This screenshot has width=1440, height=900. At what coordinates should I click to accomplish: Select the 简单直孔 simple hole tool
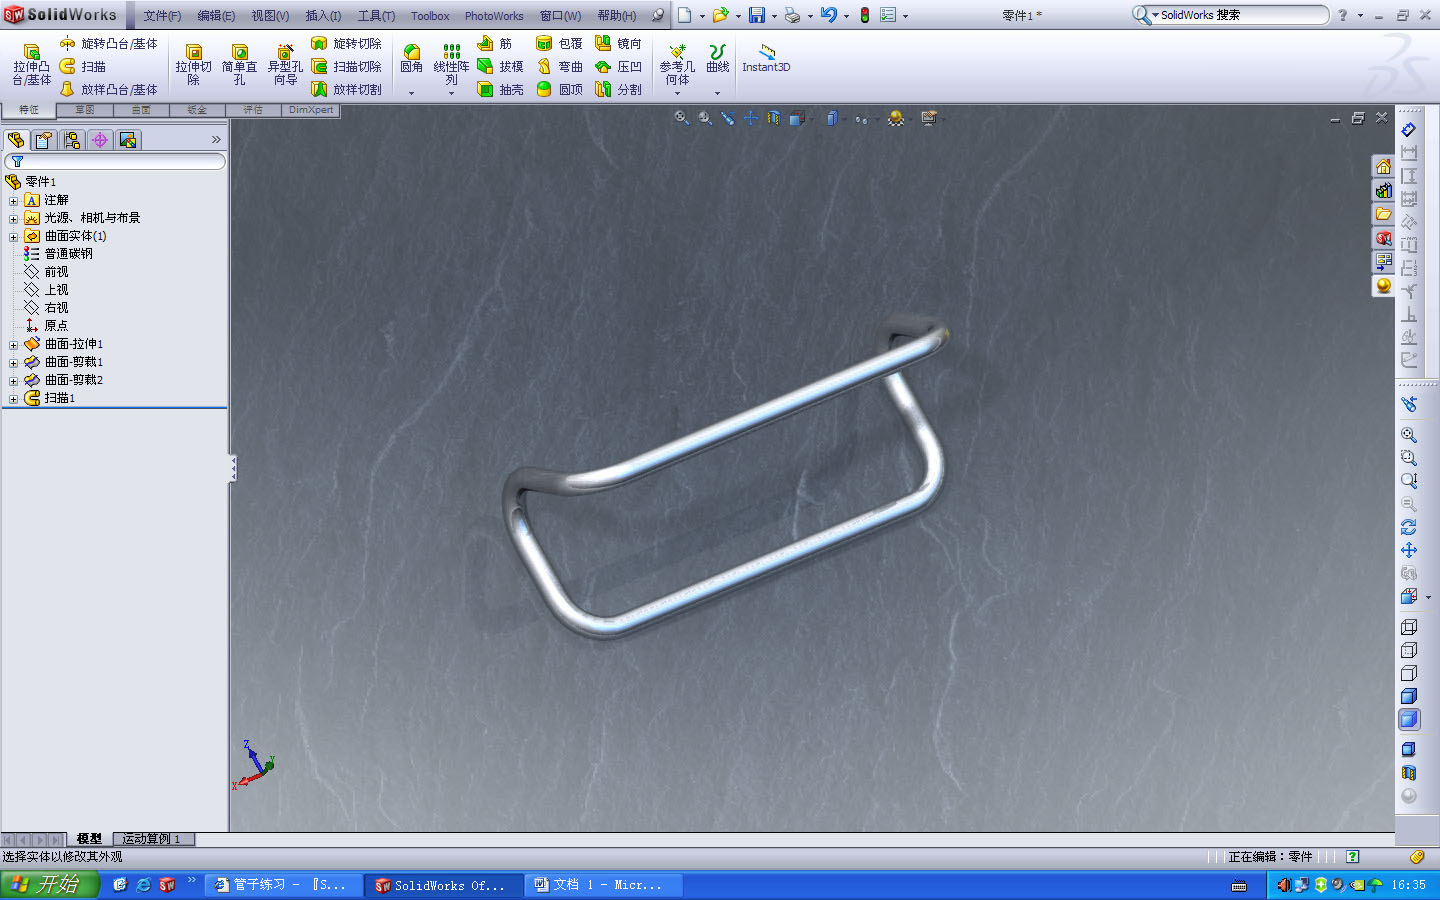tap(239, 65)
